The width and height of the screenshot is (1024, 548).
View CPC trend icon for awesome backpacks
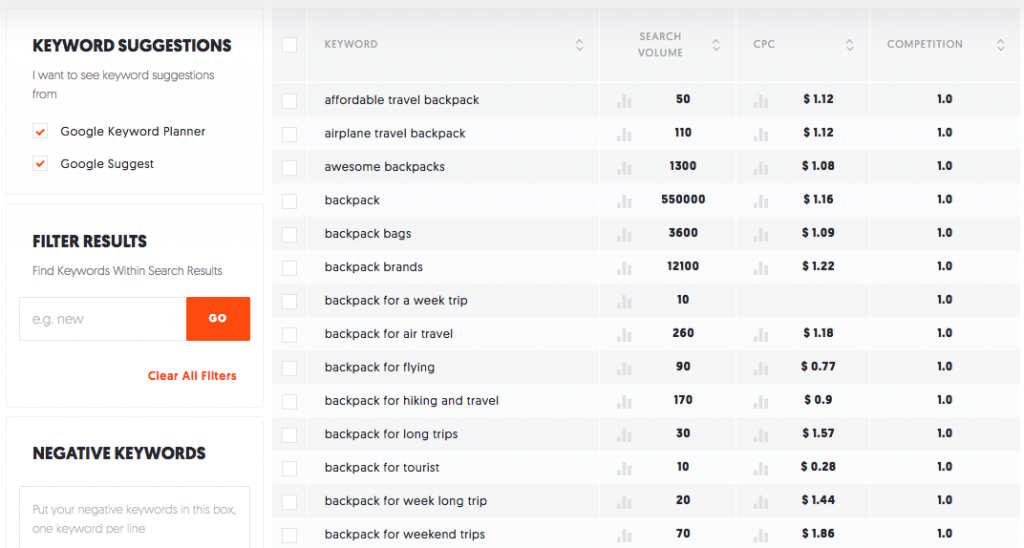pos(761,167)
